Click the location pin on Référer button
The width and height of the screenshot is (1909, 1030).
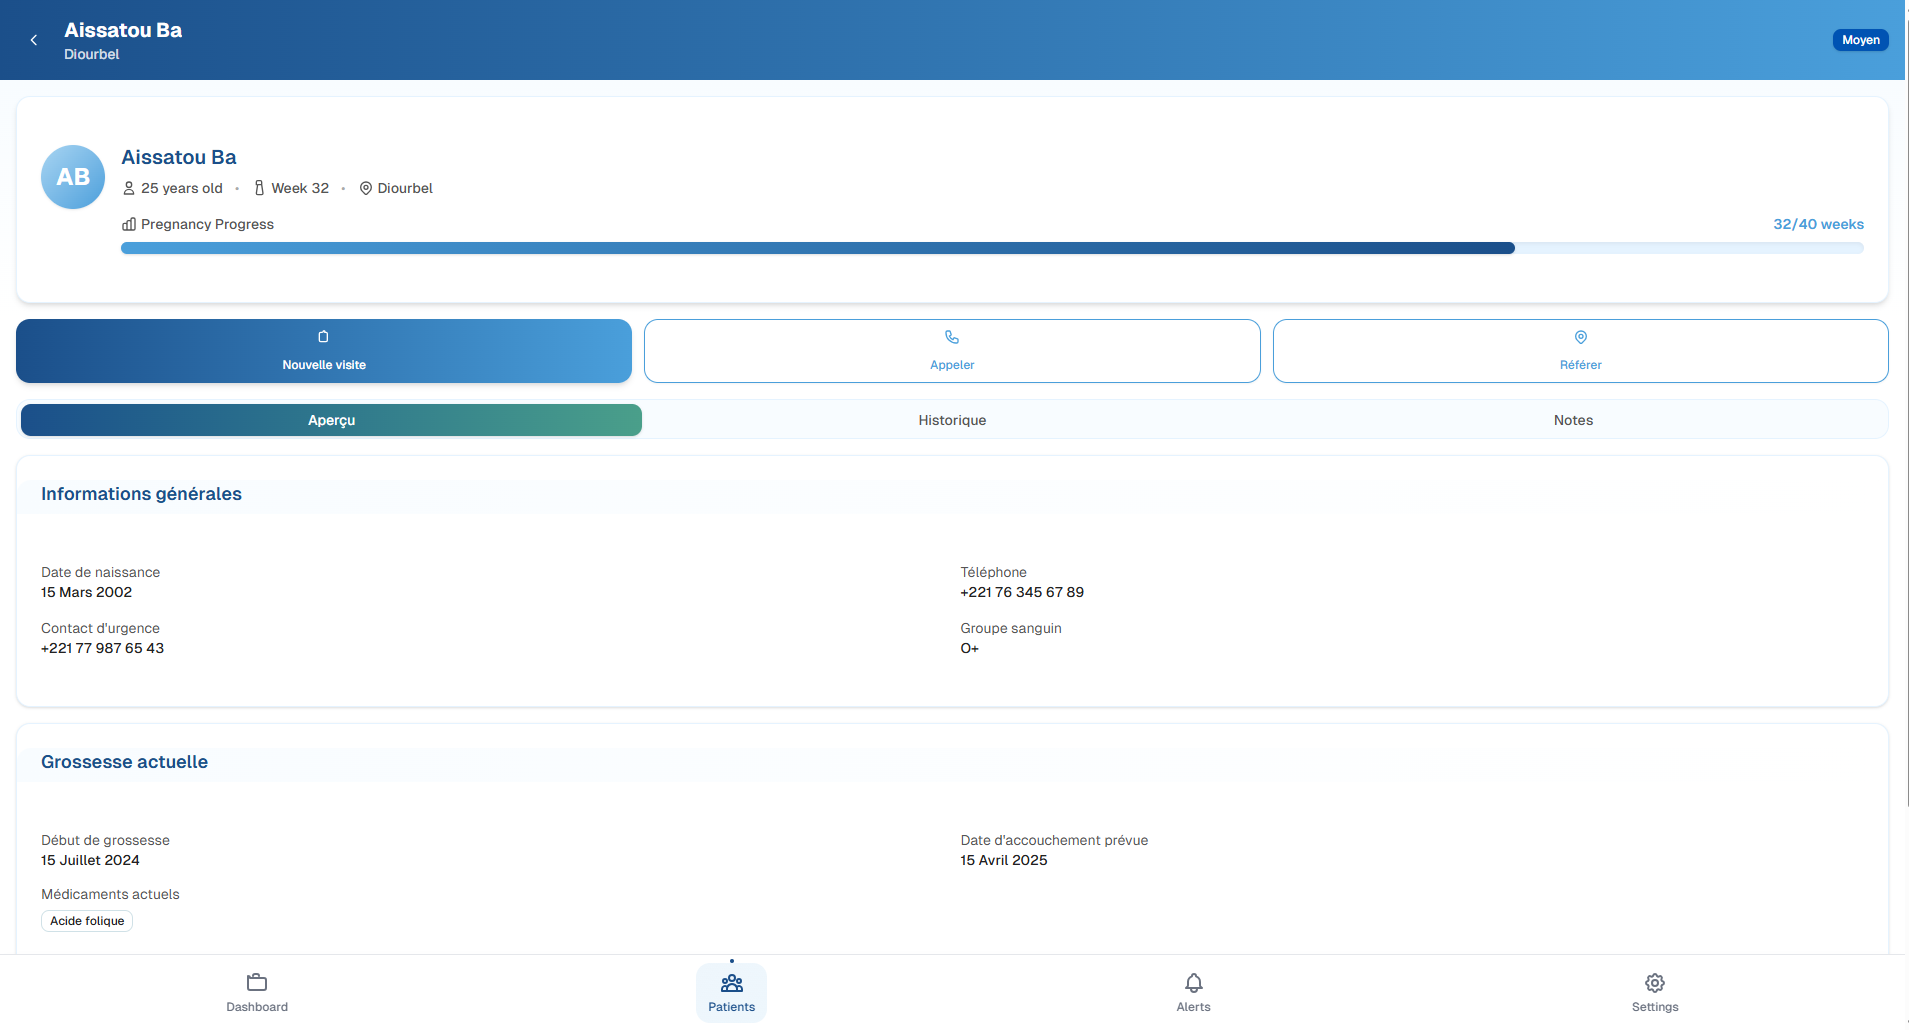1579,337
